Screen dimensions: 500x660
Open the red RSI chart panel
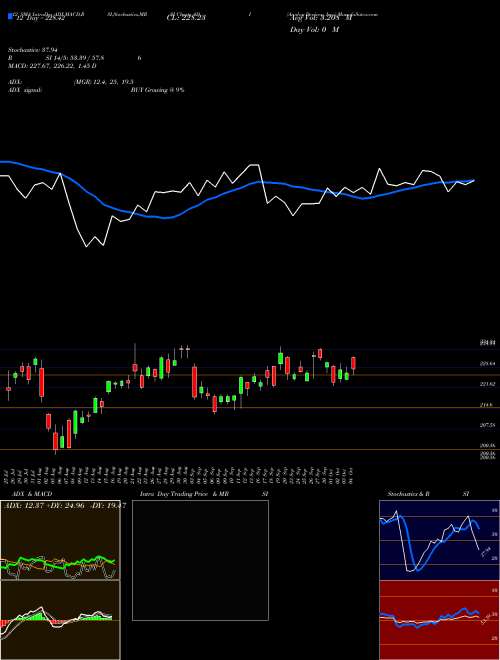[439, 620]
